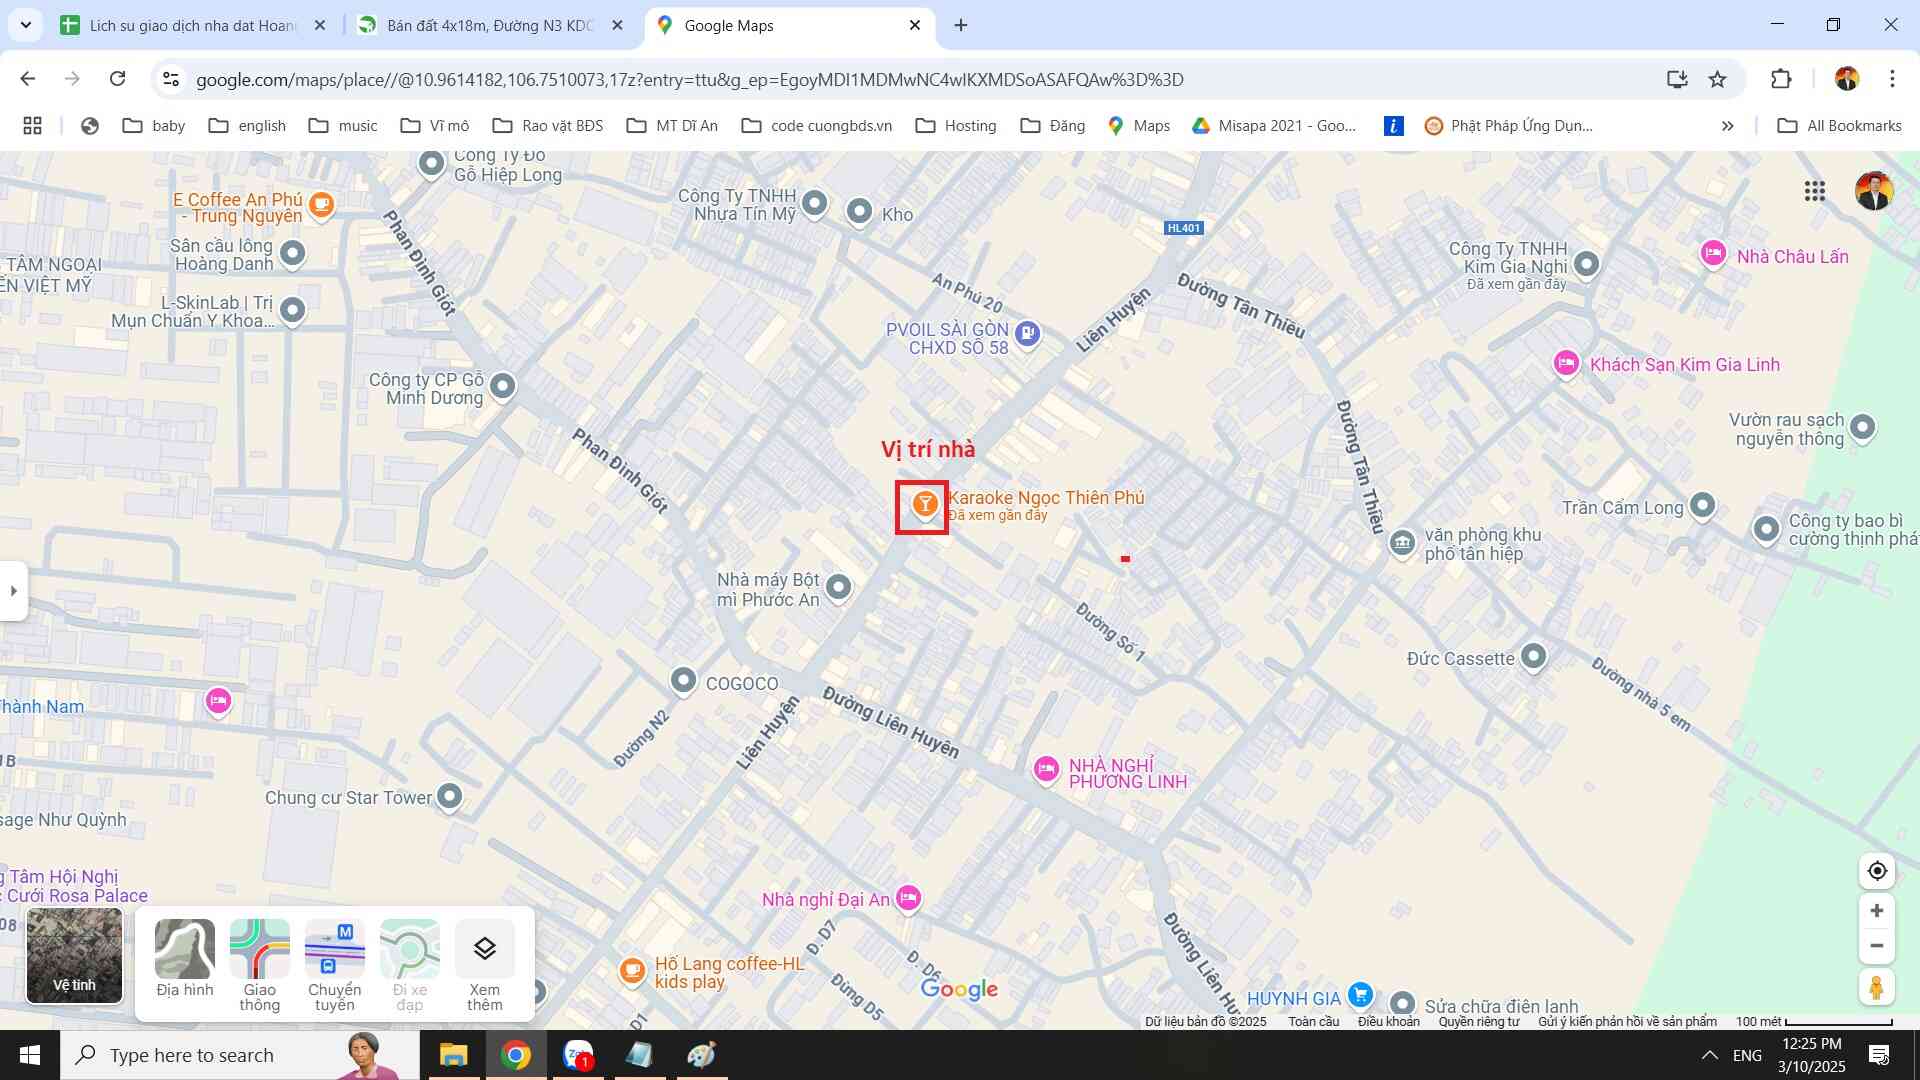This screenshot has height=1080, width=1920.
Task: Click the Street View pegman icon
Action: pyautogui.click(x=1877, y=988)
